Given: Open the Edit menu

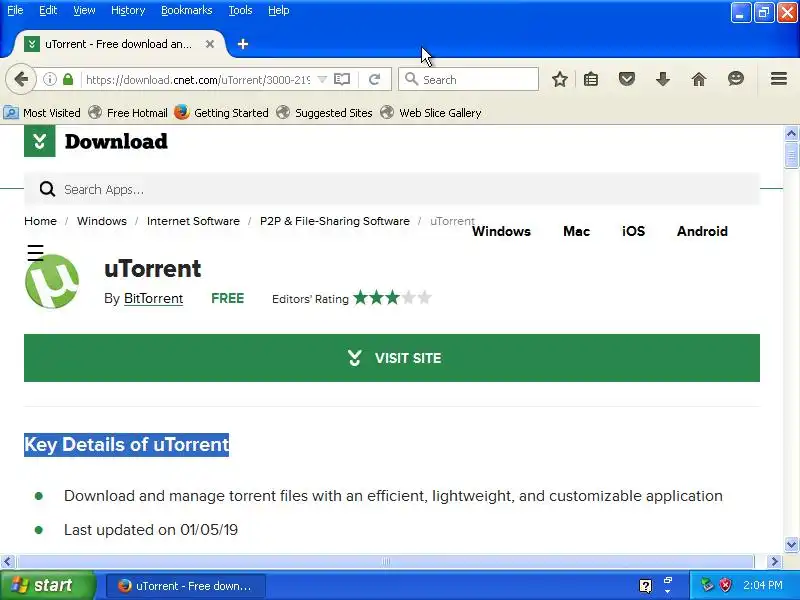Looking at the screenshot, I should point(48,10).
